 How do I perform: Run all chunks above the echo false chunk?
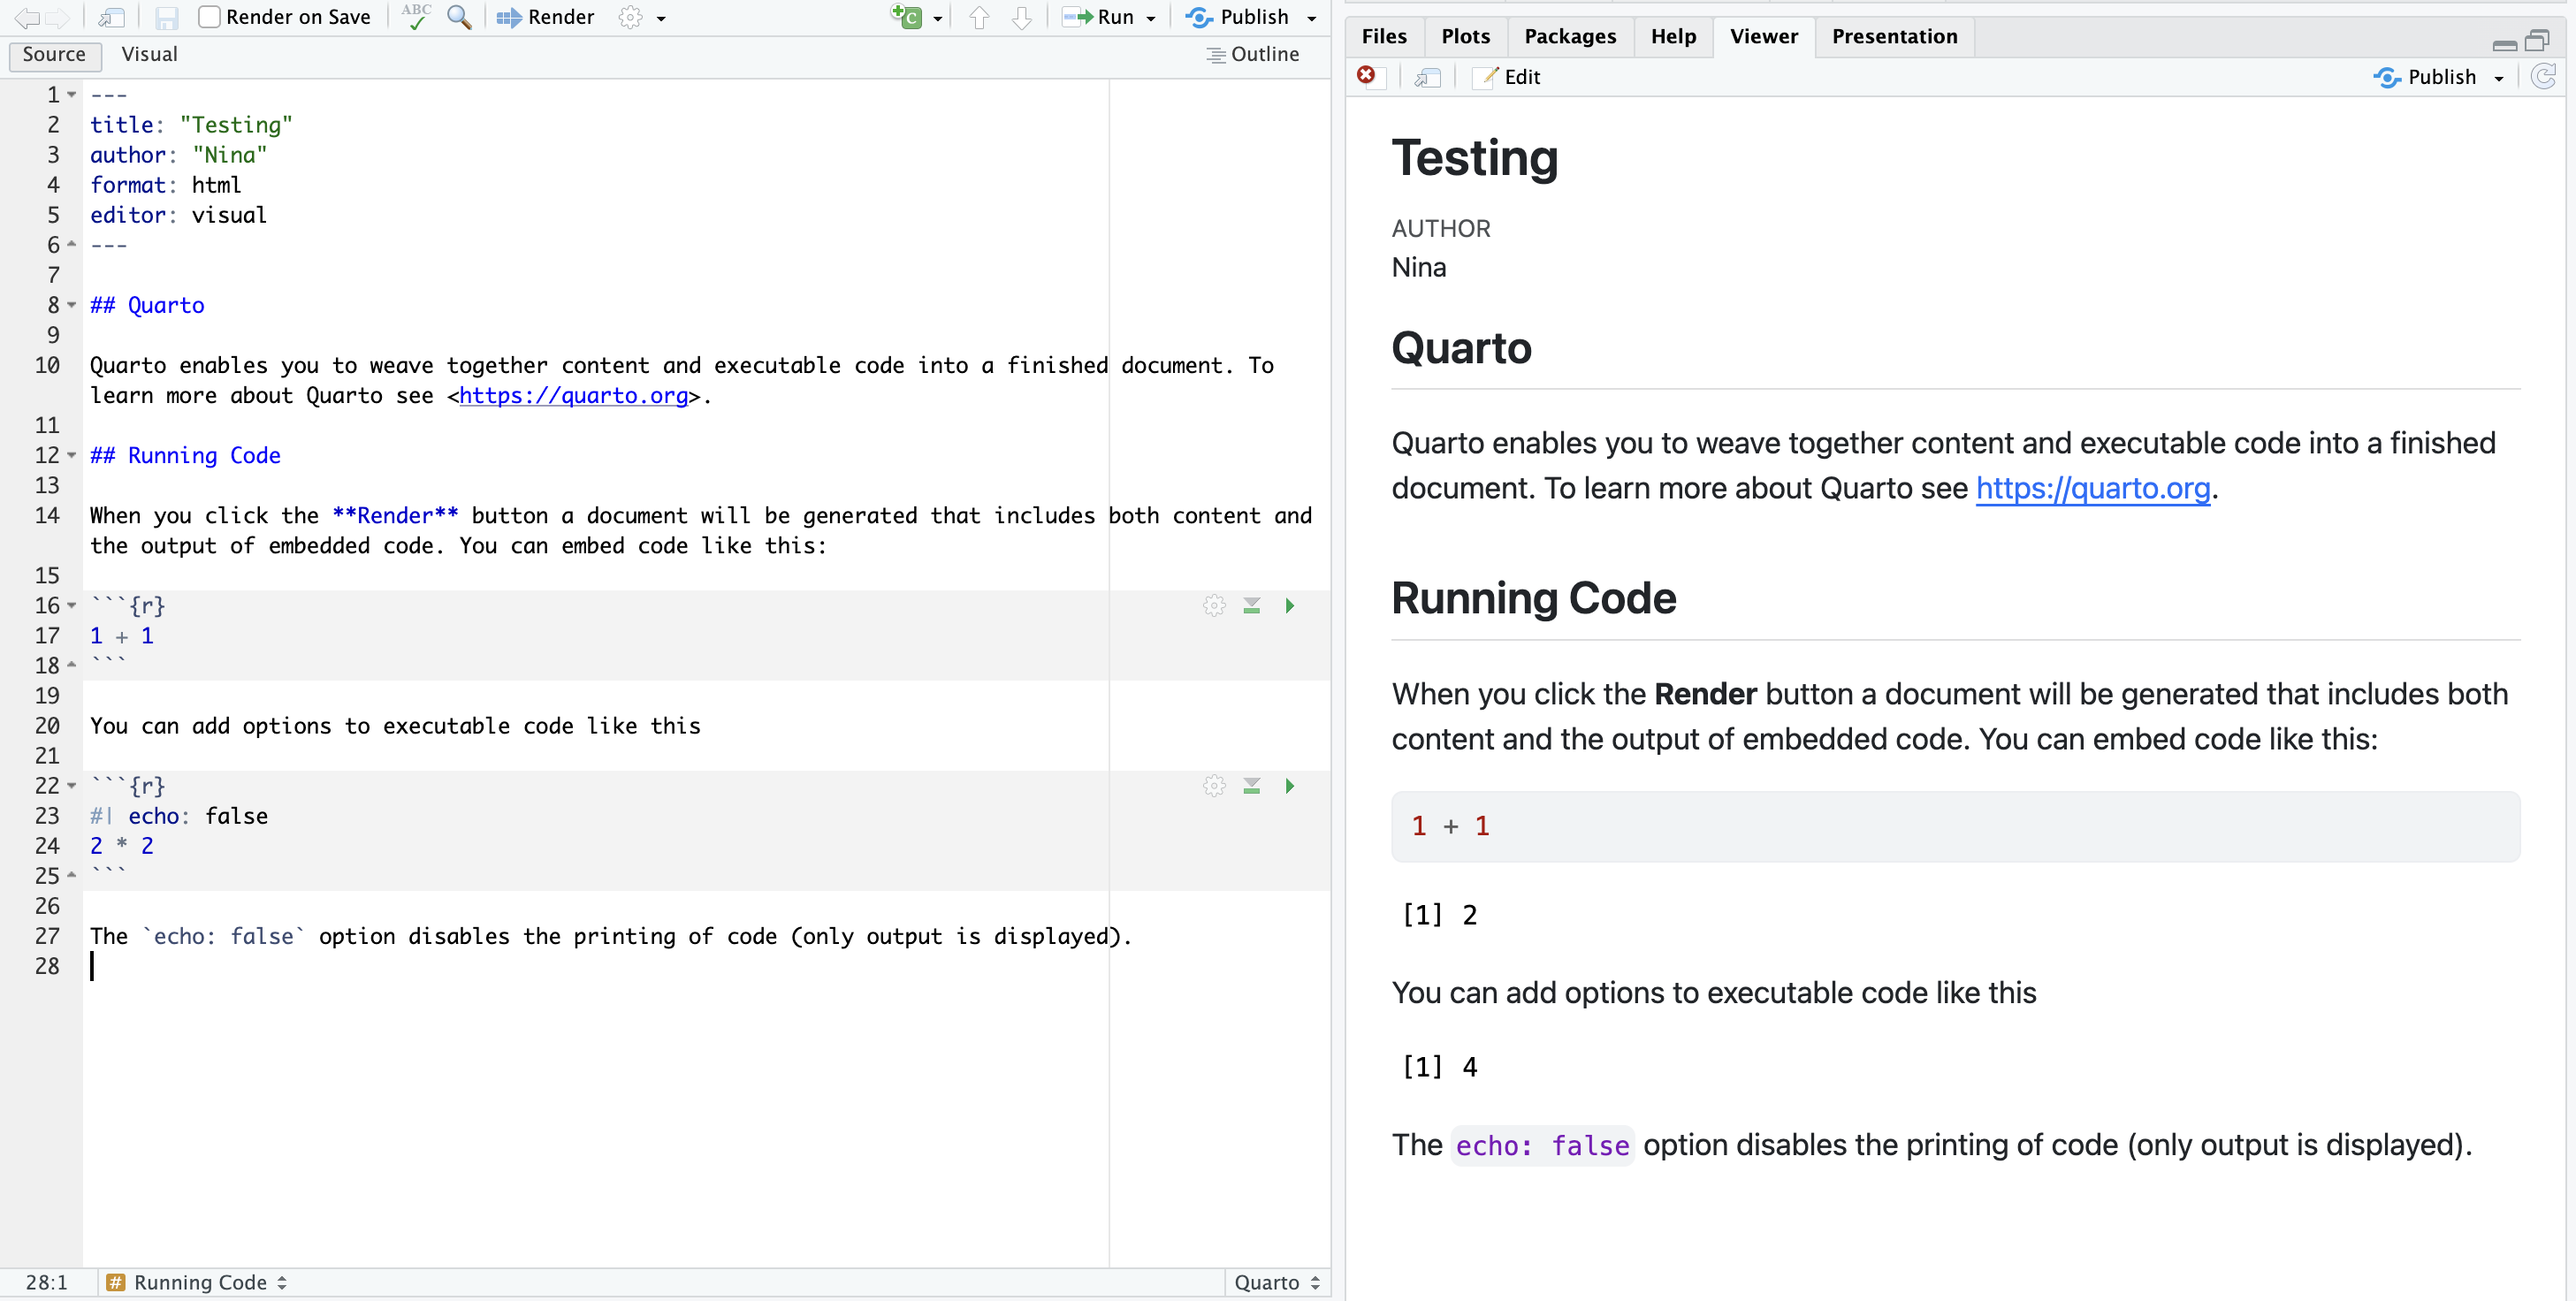(x=1251, y=786)
